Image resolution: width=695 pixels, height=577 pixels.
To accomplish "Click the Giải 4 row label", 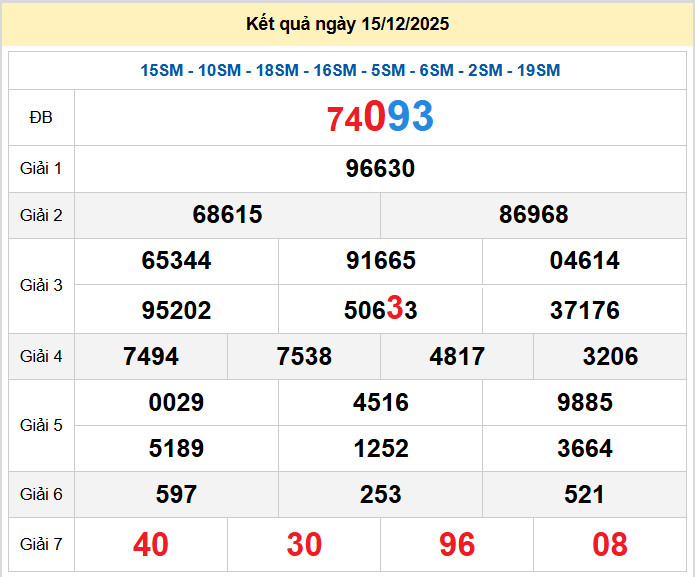I will 41,356.
